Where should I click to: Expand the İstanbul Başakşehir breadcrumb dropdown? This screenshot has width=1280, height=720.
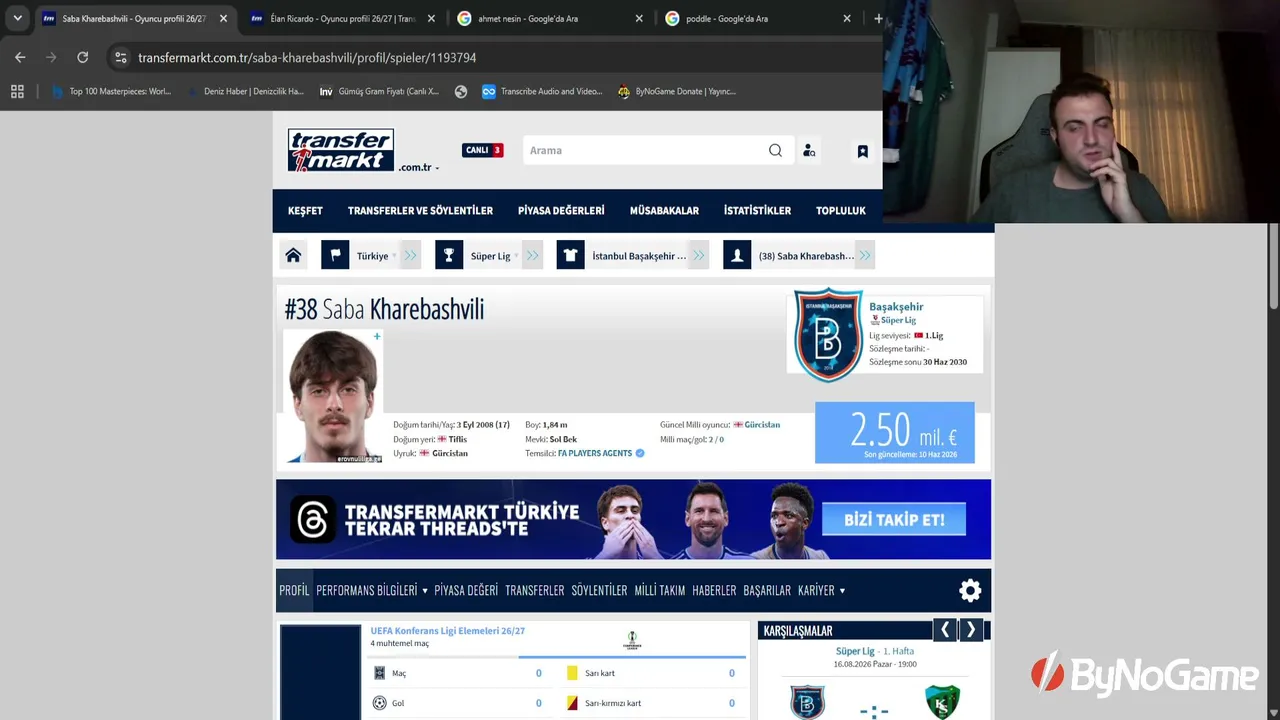[641, 256]
